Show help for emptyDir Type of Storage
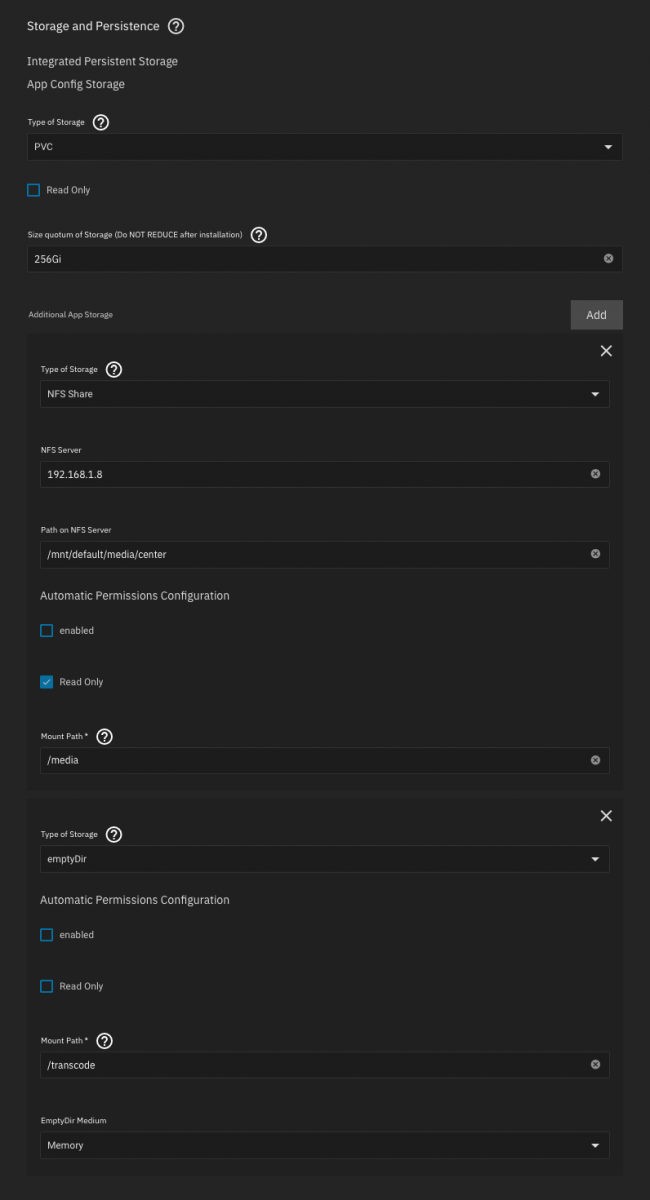The height and width of the screenshot is (1200, 650). [x=114, y=834]
